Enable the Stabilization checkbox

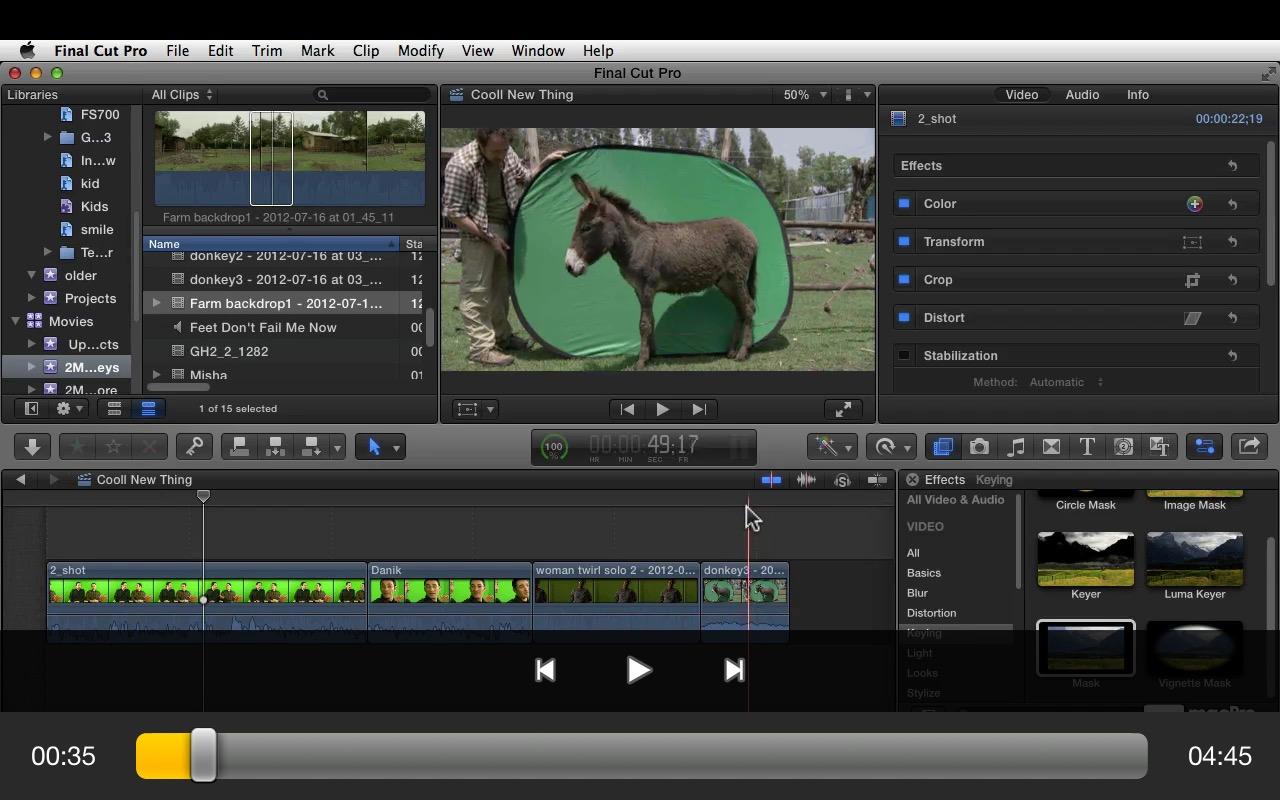click(x=904, y=356)
